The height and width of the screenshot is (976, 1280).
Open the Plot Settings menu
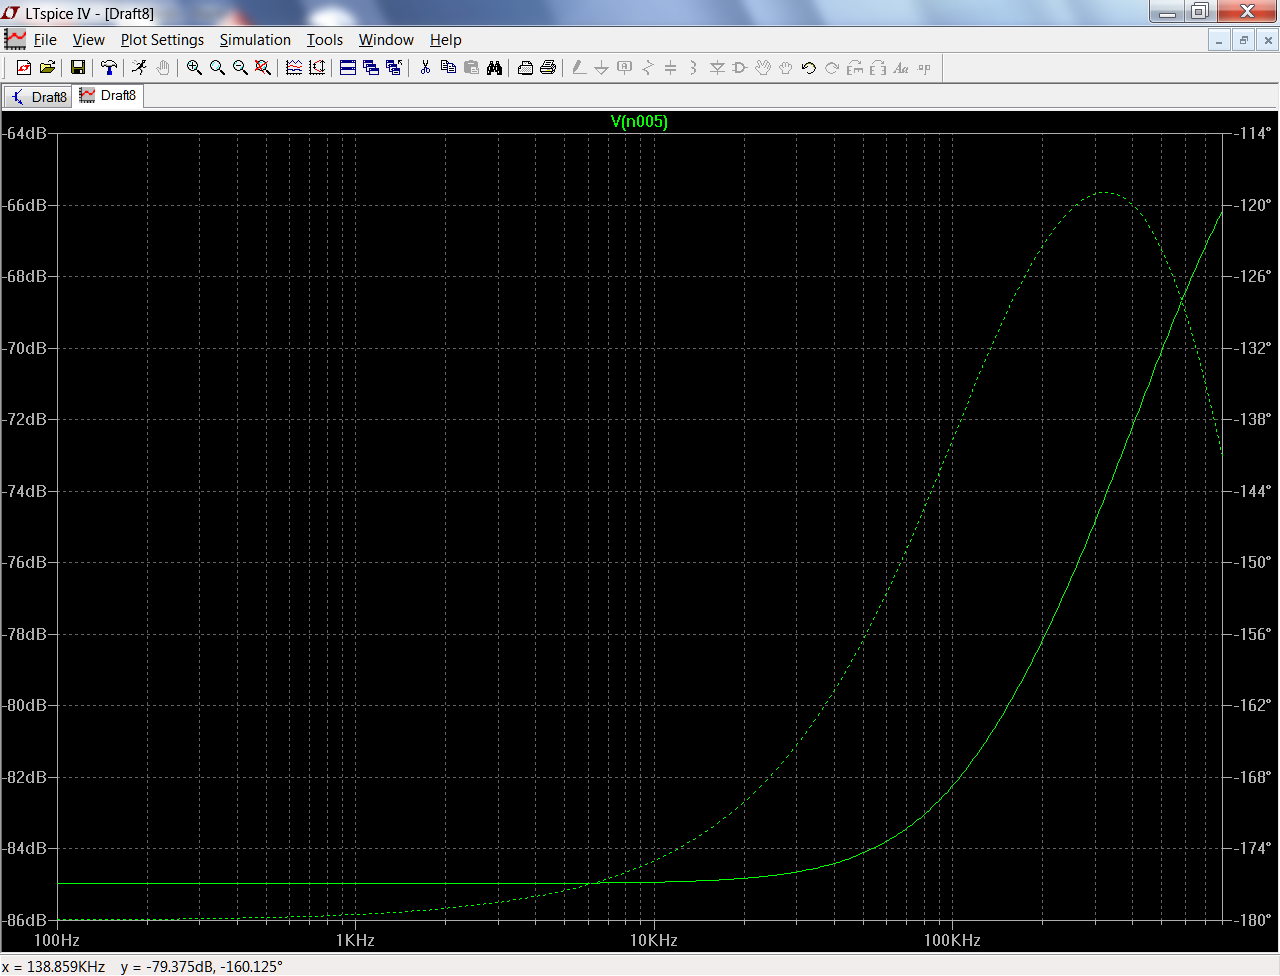162,40
